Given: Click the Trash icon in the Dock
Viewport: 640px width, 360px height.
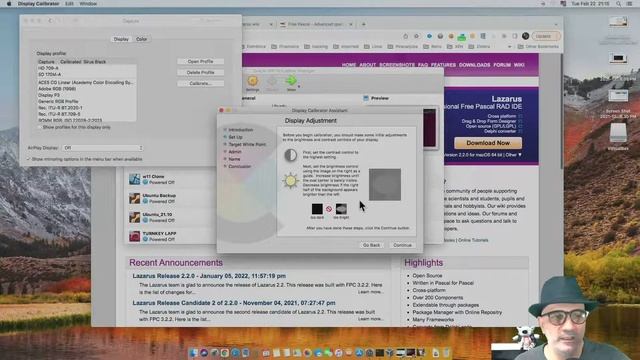Looking at the screenshot, I should click(x=446, y=353).
